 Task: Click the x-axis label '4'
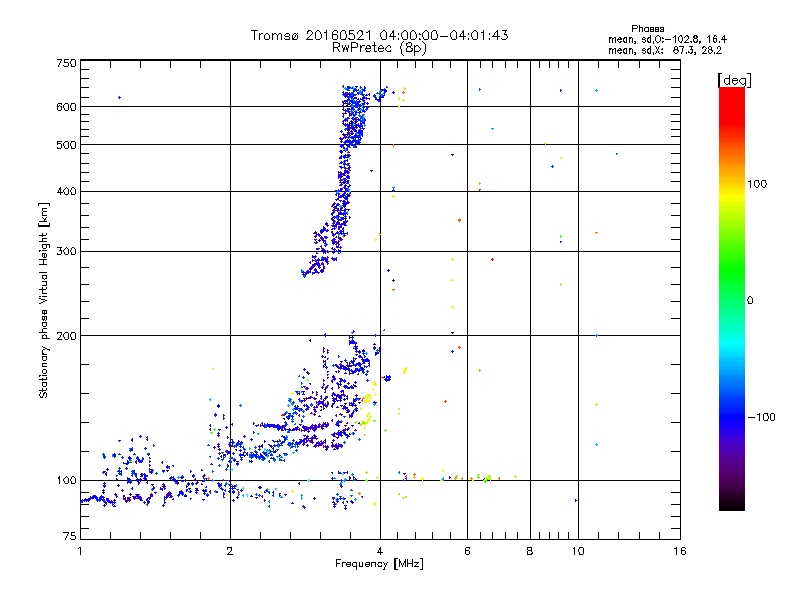(x=380, y=551)
